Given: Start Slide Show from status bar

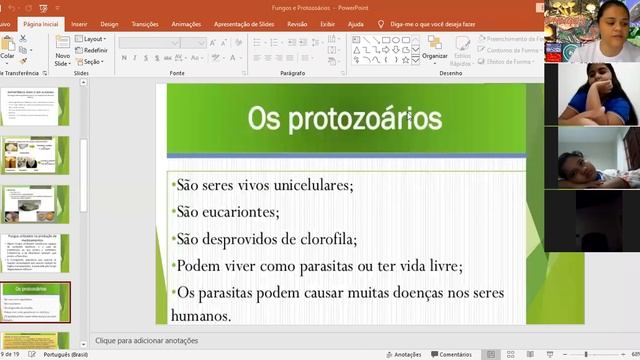Looking at the screenshot, I should click(x=550, y=354).
